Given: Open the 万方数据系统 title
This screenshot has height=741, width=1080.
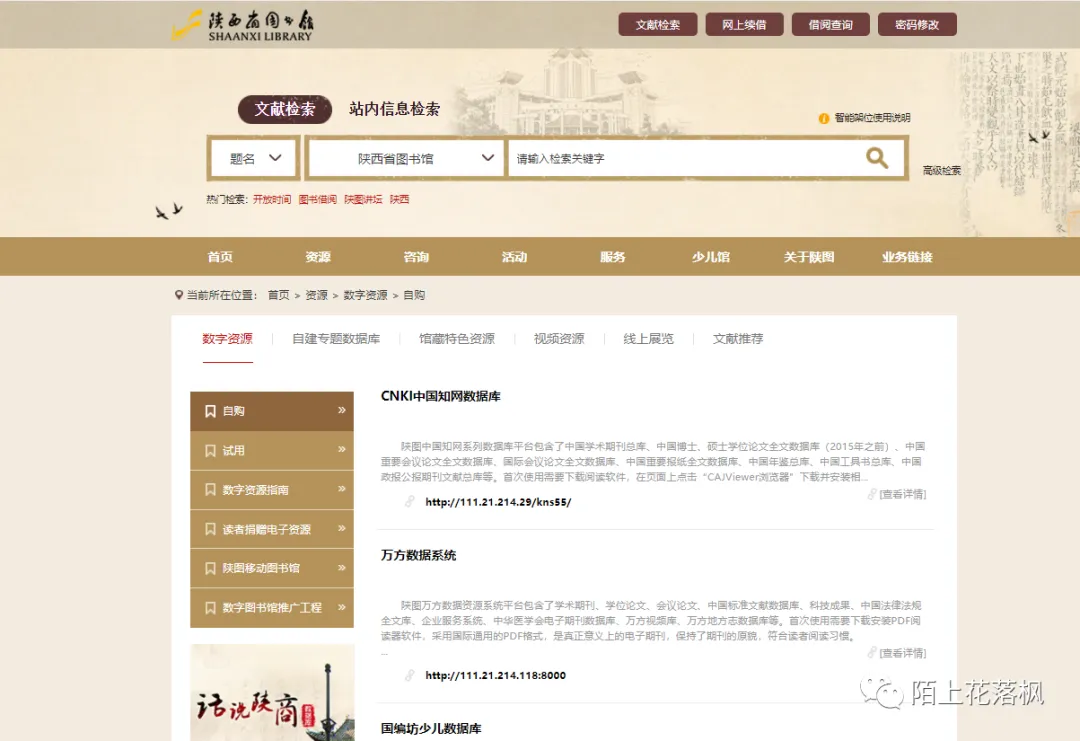Looking at the screenshot, I should [x=418, y=555].
